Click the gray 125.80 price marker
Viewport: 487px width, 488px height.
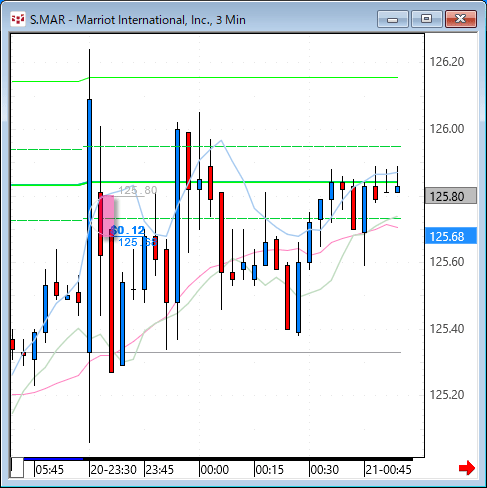coord(451,196)
